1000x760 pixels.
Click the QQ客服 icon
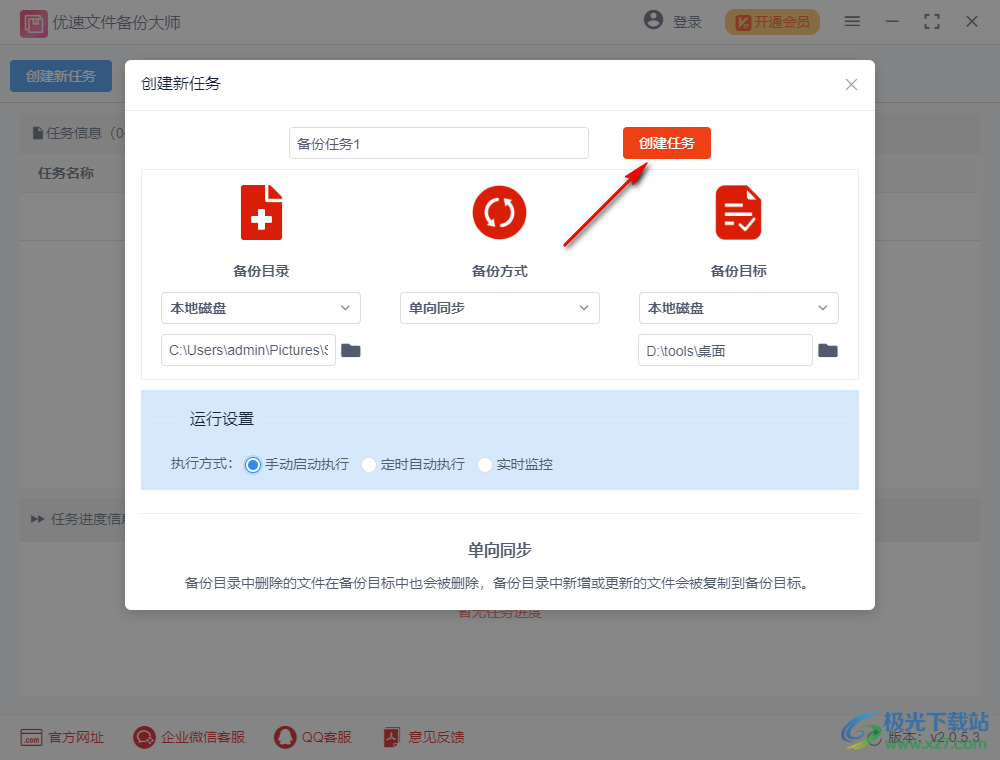[x=285, y=737]
